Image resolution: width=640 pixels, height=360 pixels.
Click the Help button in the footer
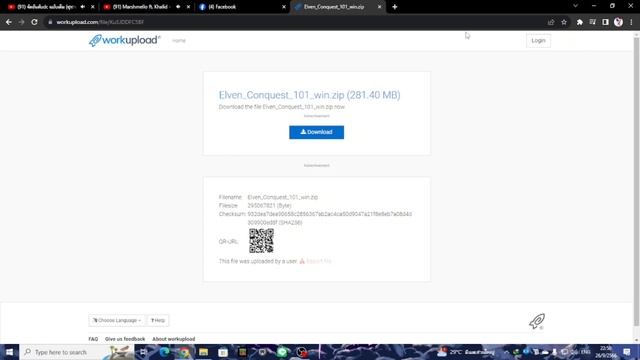coord(158,320)
